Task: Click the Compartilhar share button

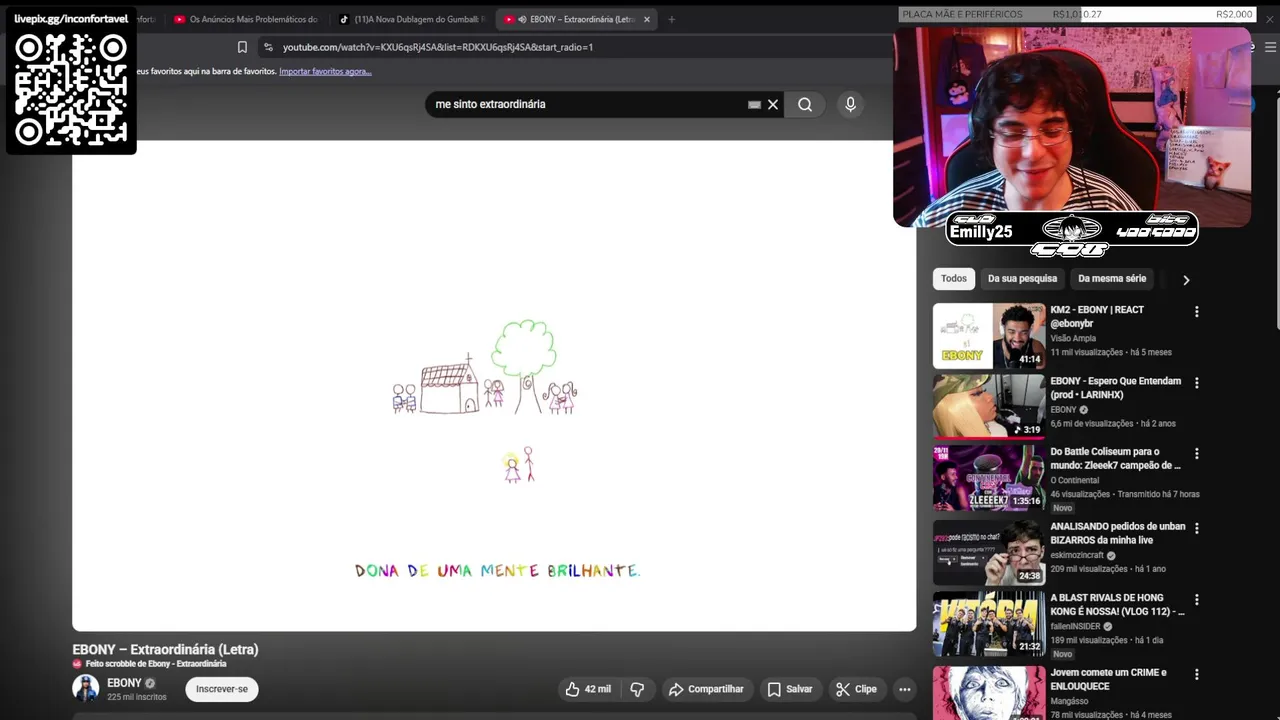Action: [706, 689]
